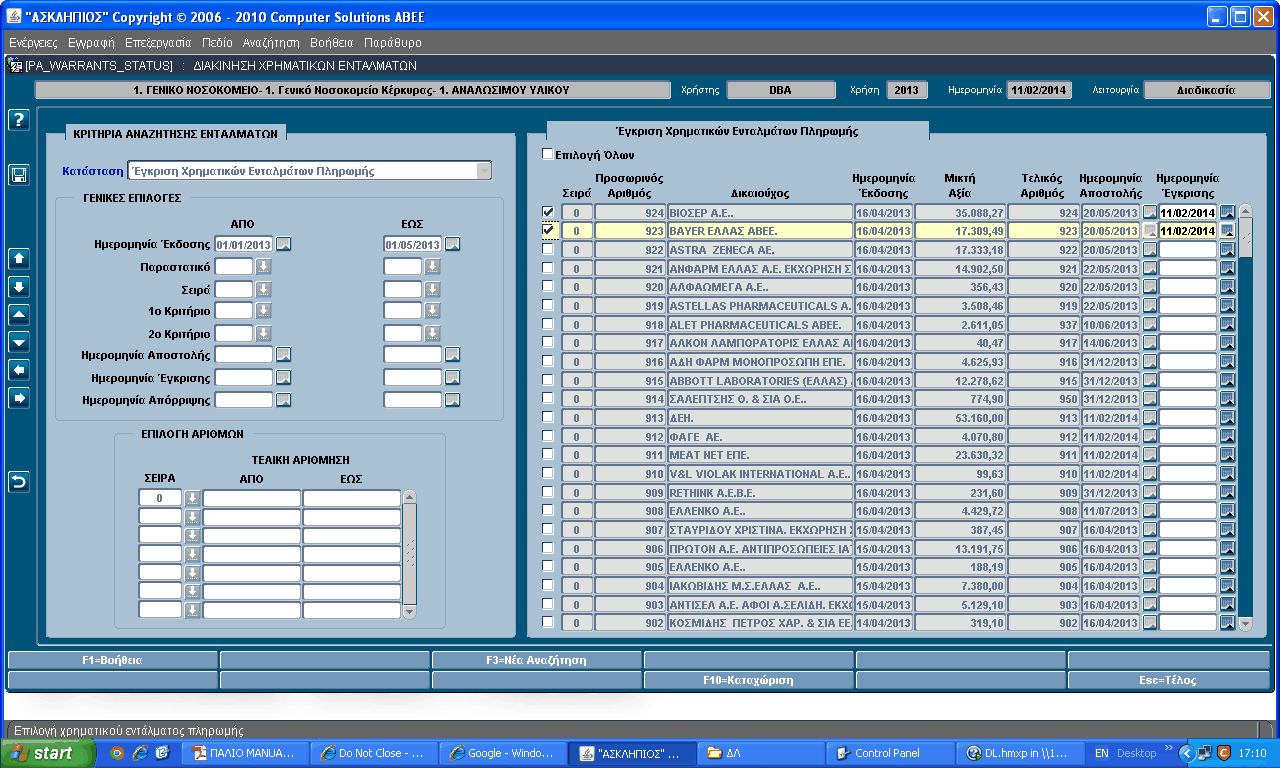This screenshot has height=768, width=1280.
Task: Click Chrome icon in quick launch
Action: [x=117, y=753]
